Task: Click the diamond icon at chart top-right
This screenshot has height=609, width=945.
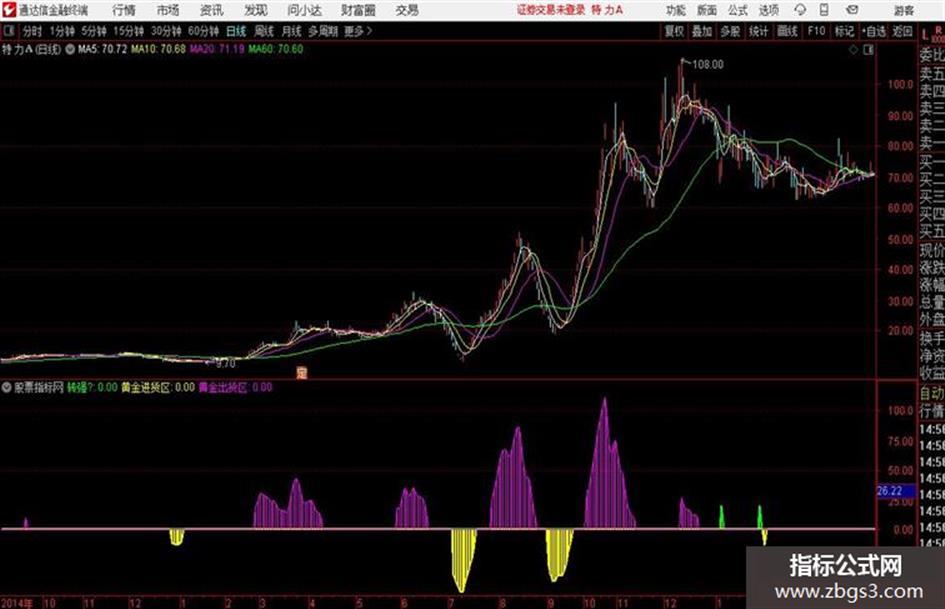Action: [853, 50]
